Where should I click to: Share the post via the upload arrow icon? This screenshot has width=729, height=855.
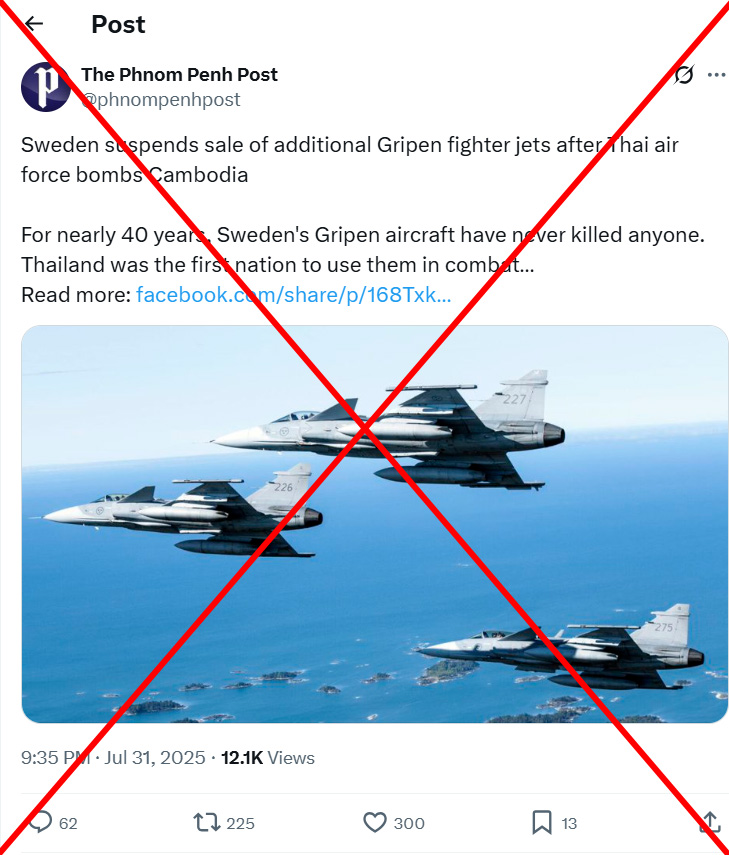click(x=709, y=822)
